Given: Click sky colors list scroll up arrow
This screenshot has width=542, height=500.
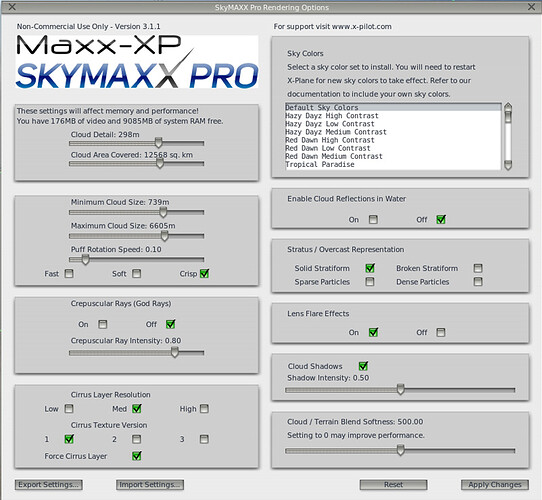Looking at the screenshot, I should pyautogui.click(x=508, y=106).
